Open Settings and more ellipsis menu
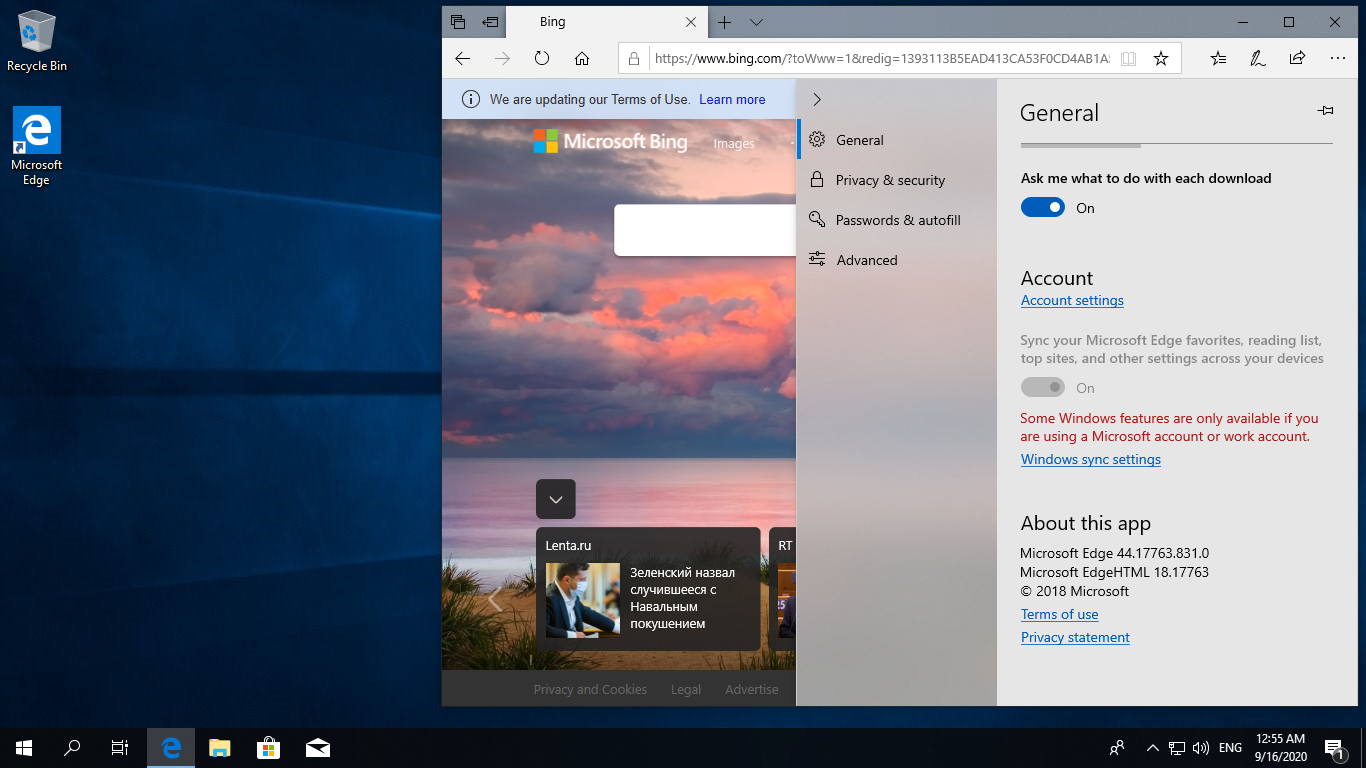The width and height of the screenshot is (1366, 768). point(1337,59)
